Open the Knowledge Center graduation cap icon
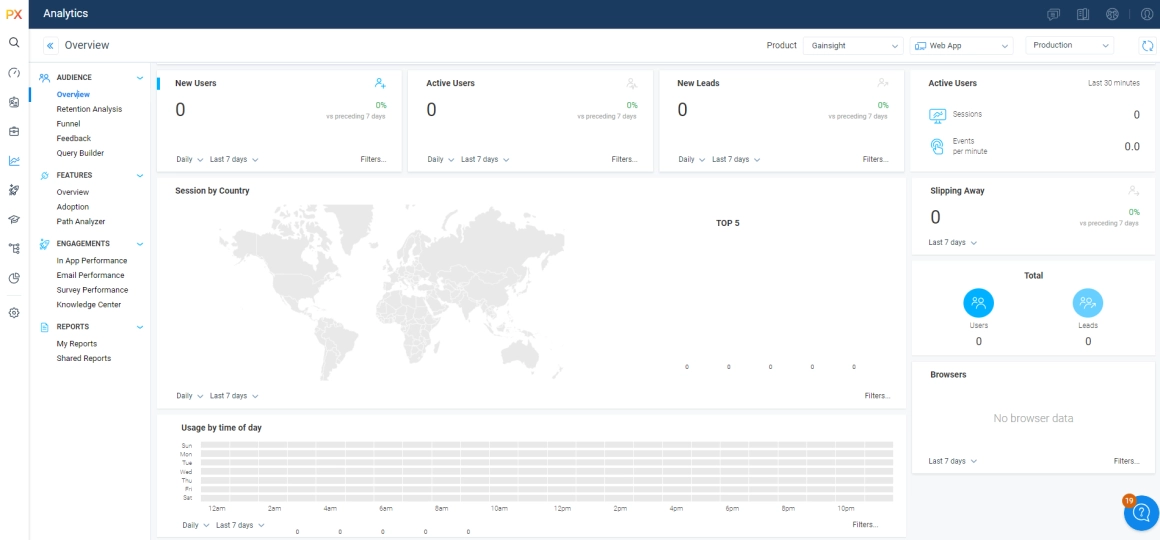The height and width of the screenshot is (540, 1160). [14, 219]
